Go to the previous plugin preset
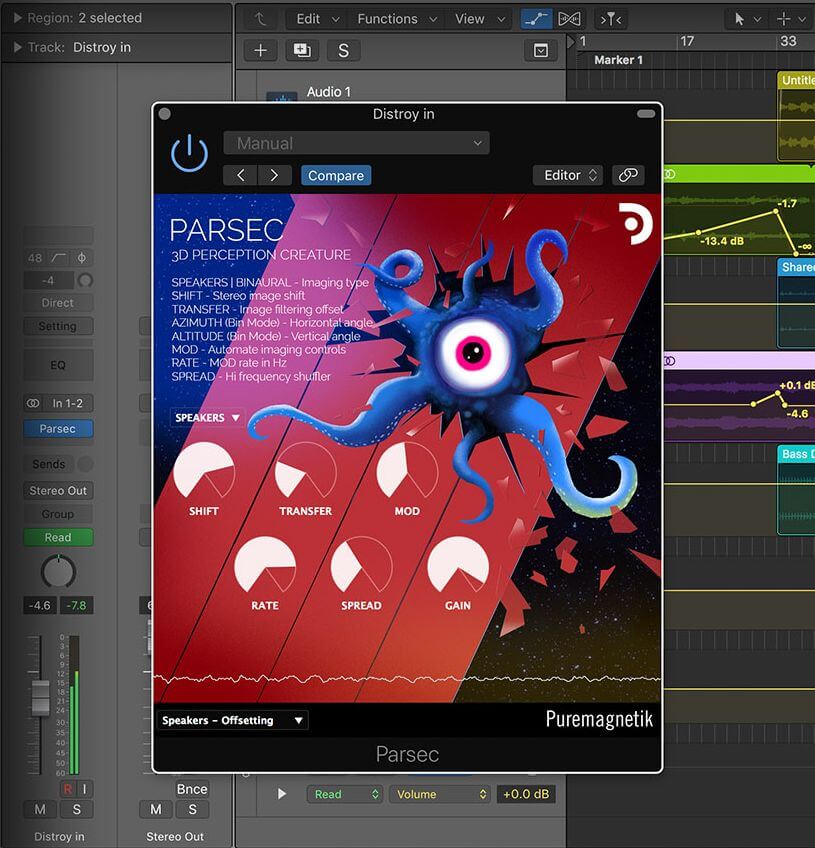The height and width of the screenshot is (848, 815). [x=241, y=175]
